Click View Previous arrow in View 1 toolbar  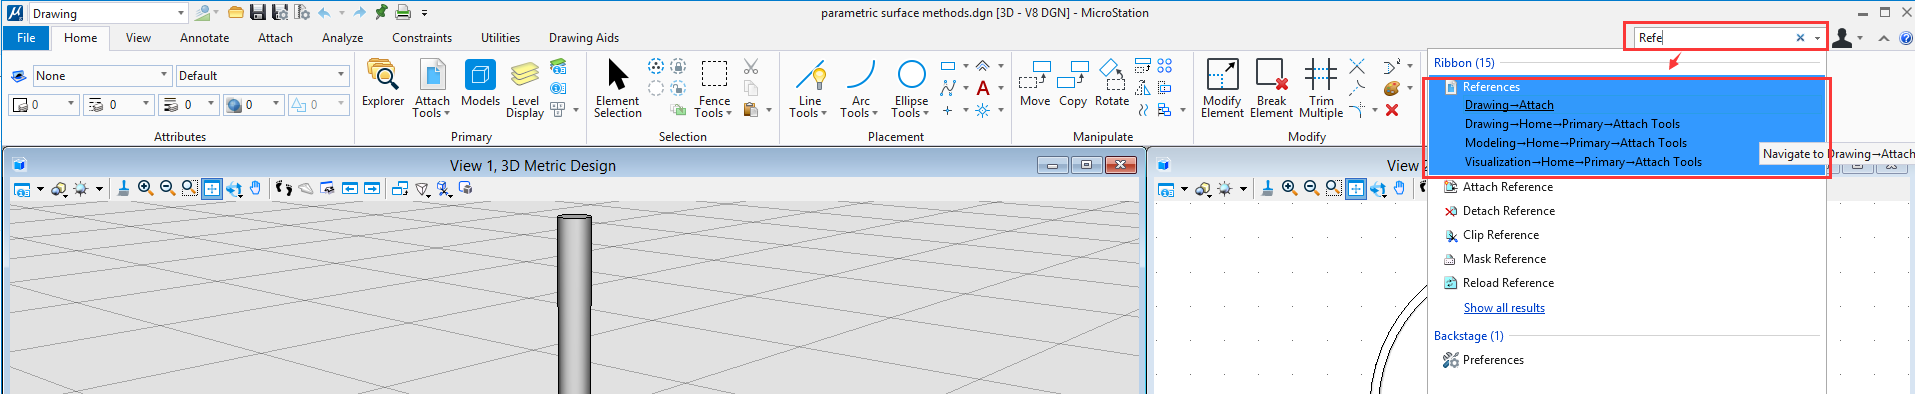click(350, 188)
